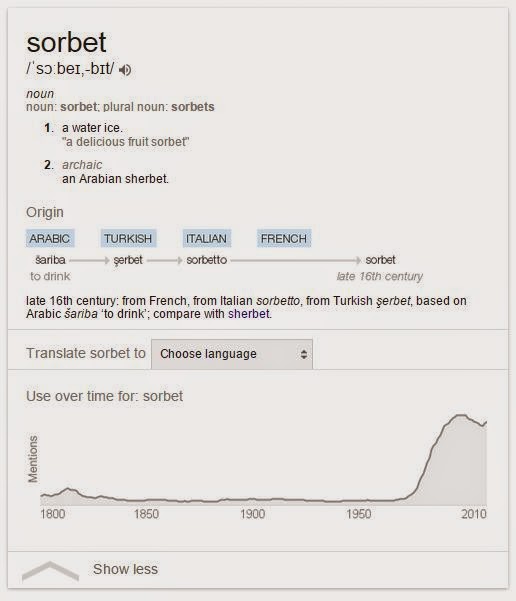Image resolution: width=516 pixels, height=601 pixels.
Task: Click the Show less chevron arrow
Action: 50,571
